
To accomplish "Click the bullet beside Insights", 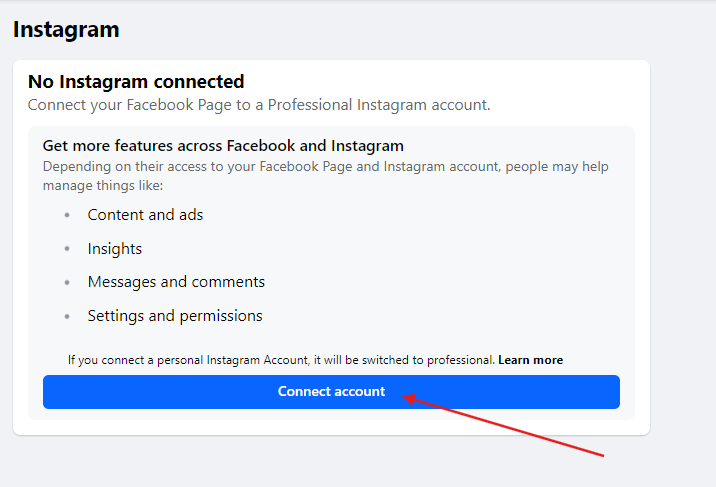I will tap(67, 249).
